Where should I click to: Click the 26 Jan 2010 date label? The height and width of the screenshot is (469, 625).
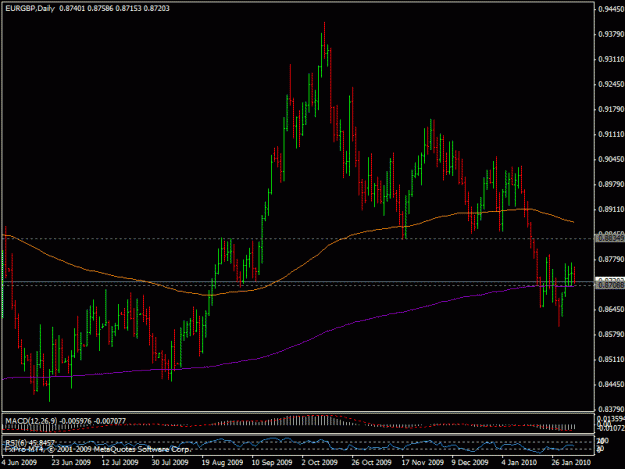click(571, 462)
